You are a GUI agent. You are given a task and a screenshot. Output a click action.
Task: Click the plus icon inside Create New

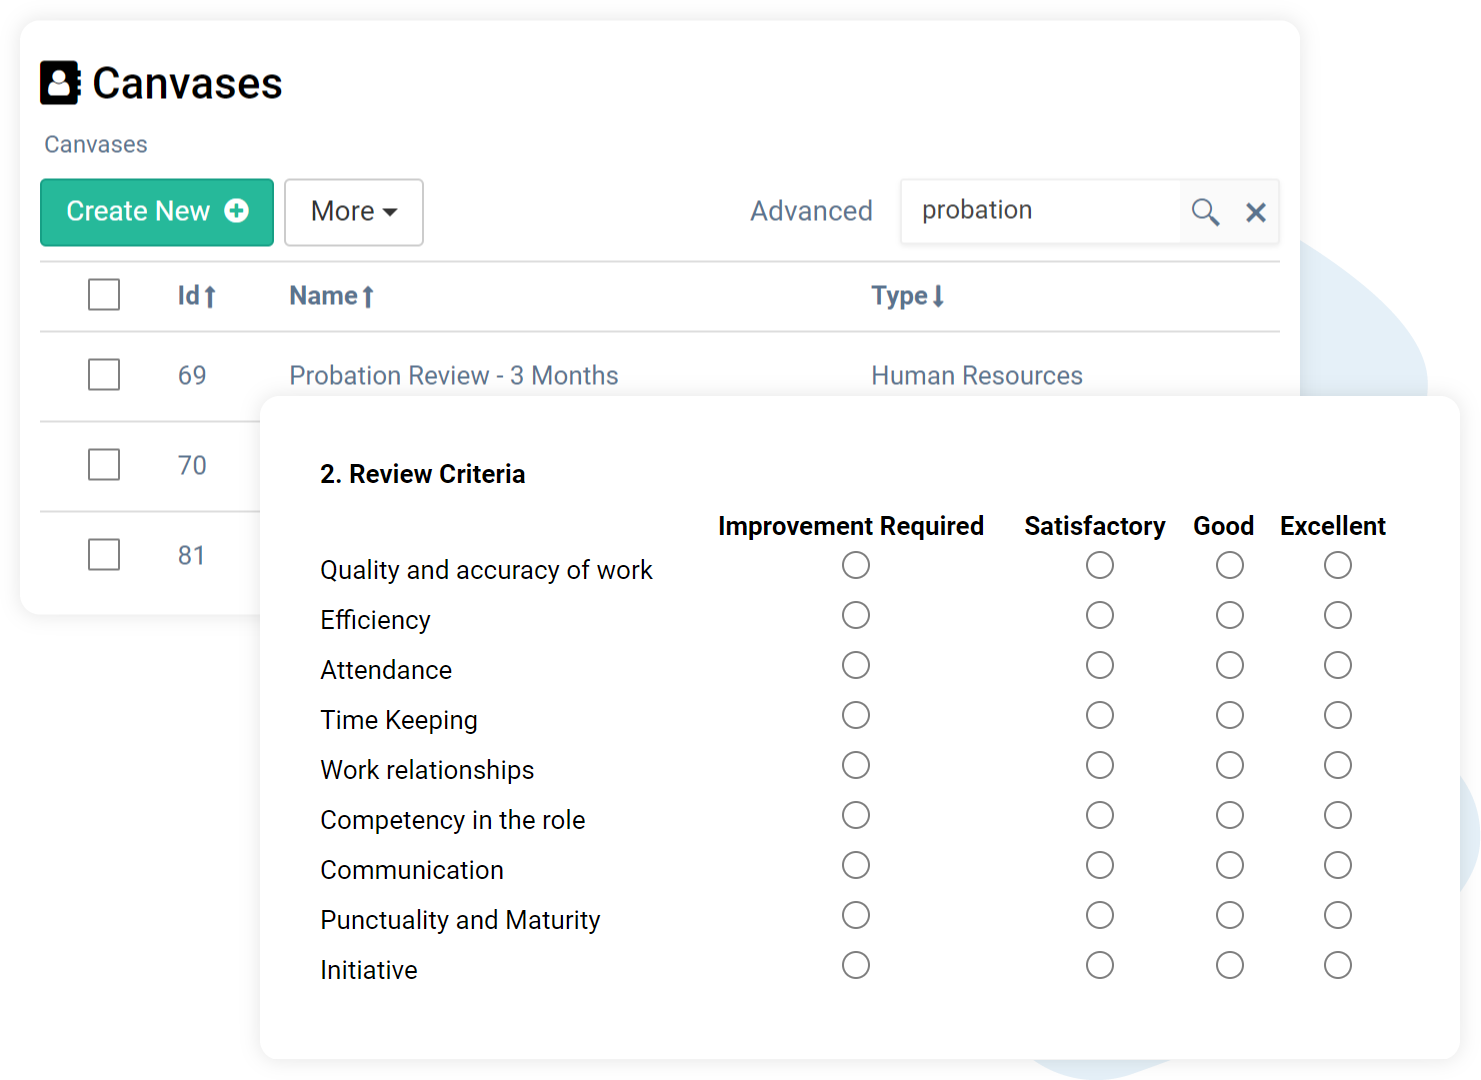coord(236,211)
